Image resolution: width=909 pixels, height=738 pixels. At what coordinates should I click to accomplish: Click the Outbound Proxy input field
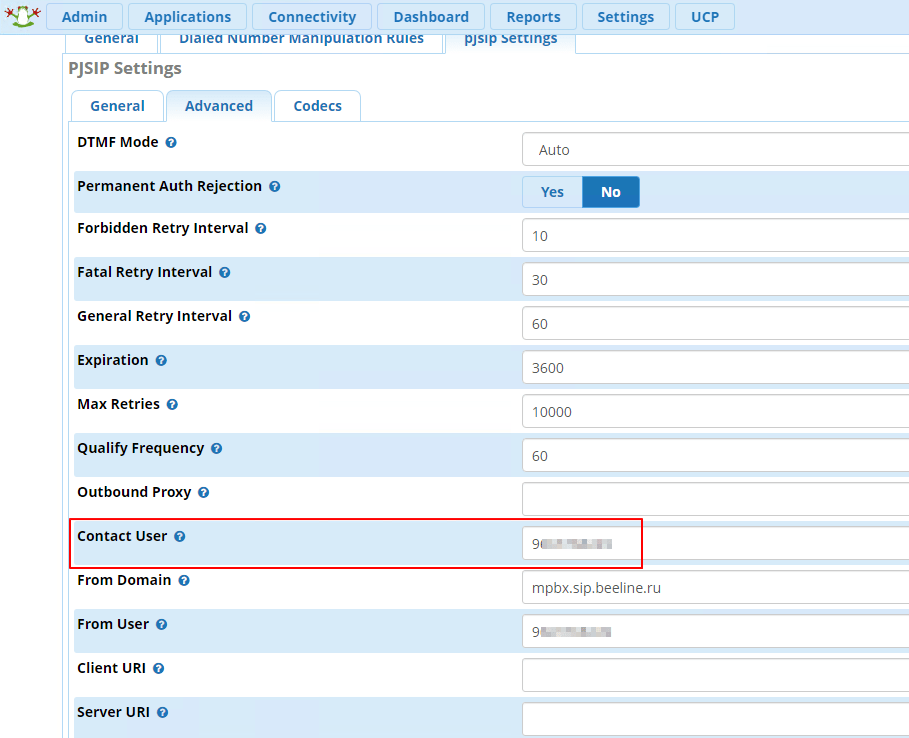(x=714, y=498)
